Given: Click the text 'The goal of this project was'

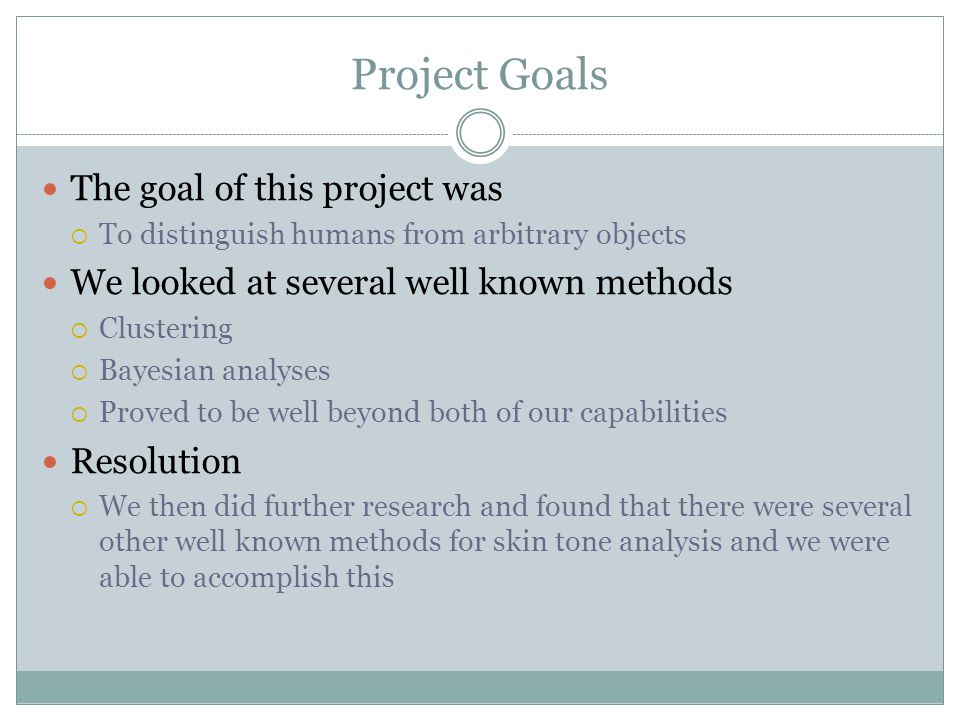Looking at the screenshot, I should [286, 189].
